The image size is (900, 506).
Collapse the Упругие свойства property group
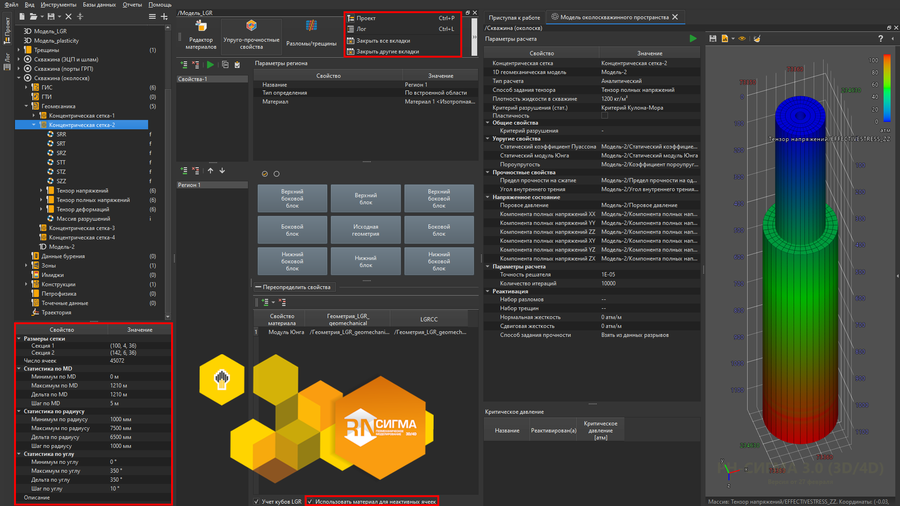pyautogui.click(x=487, y=138)
